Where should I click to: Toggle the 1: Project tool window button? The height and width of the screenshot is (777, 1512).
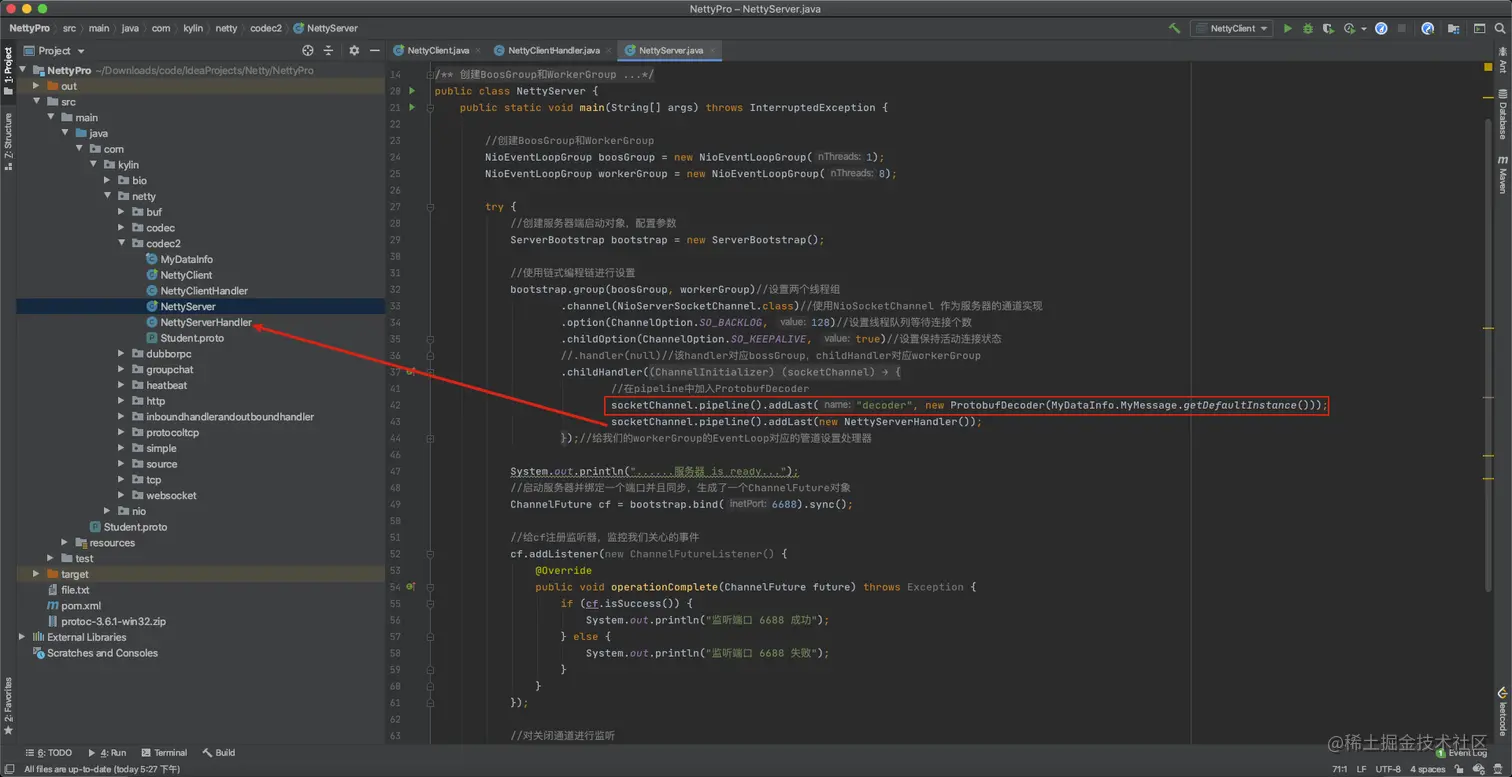tap(8, 71)
